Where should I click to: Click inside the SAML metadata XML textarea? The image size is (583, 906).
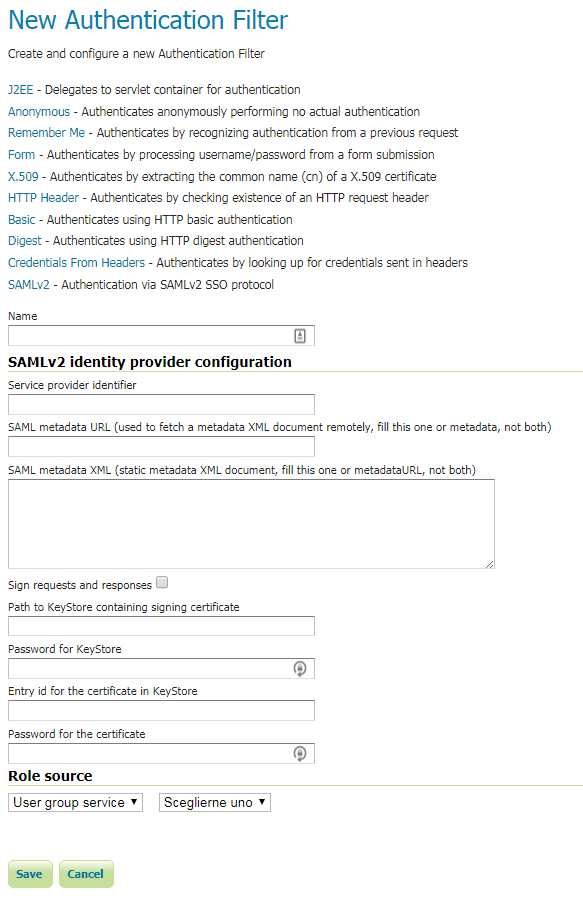251,523
